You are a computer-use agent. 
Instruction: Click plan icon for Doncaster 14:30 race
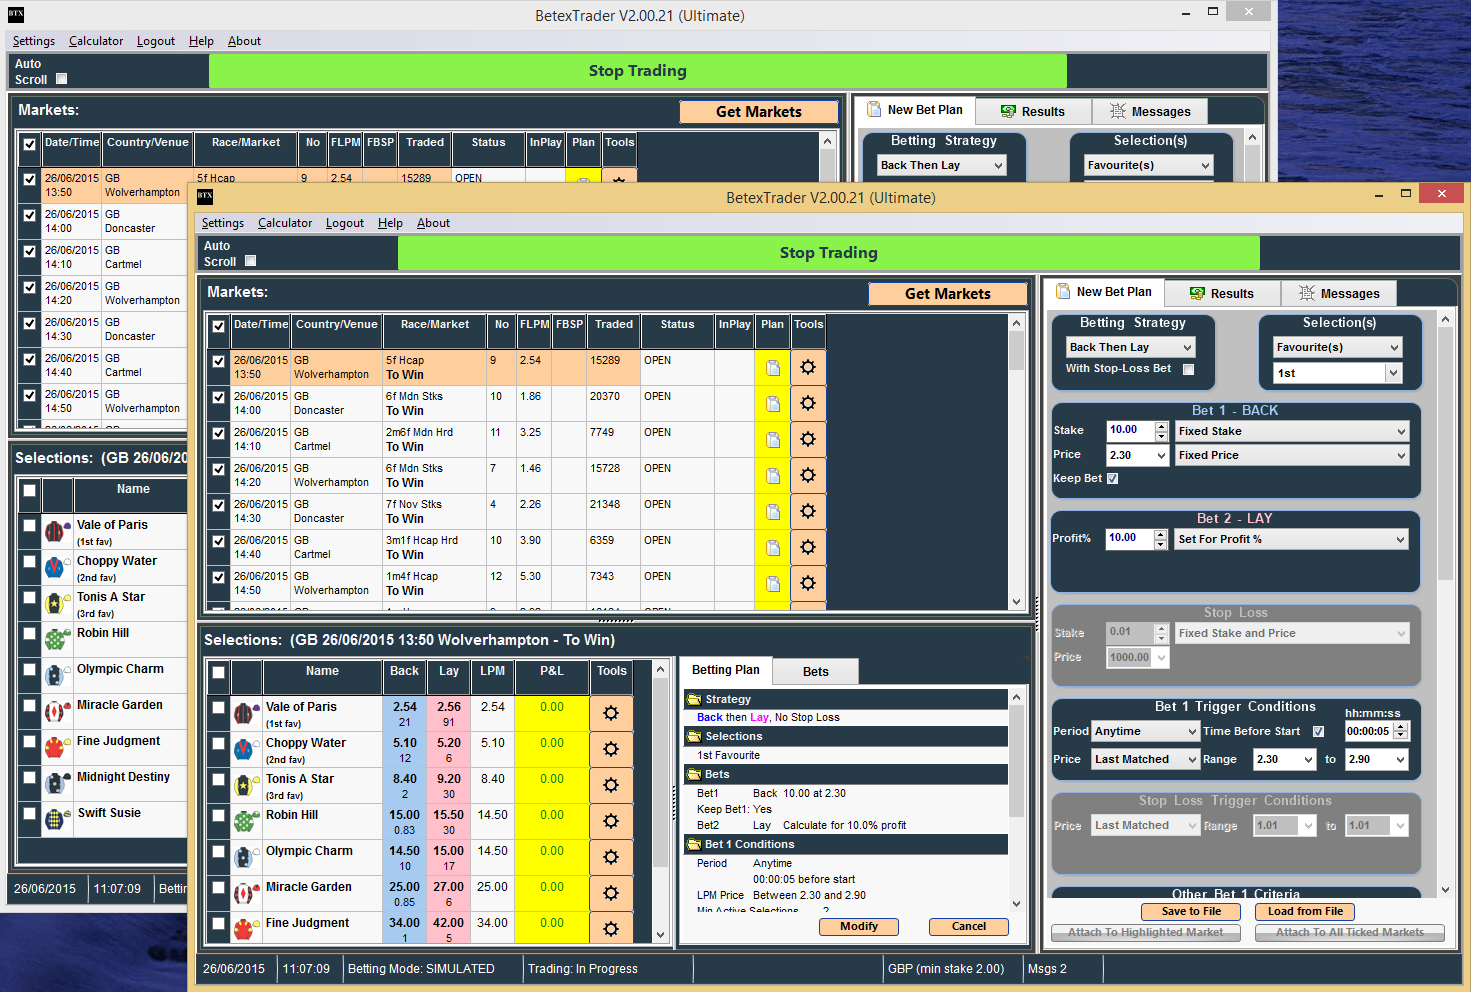pyautogui.click(x=773, y=512)
